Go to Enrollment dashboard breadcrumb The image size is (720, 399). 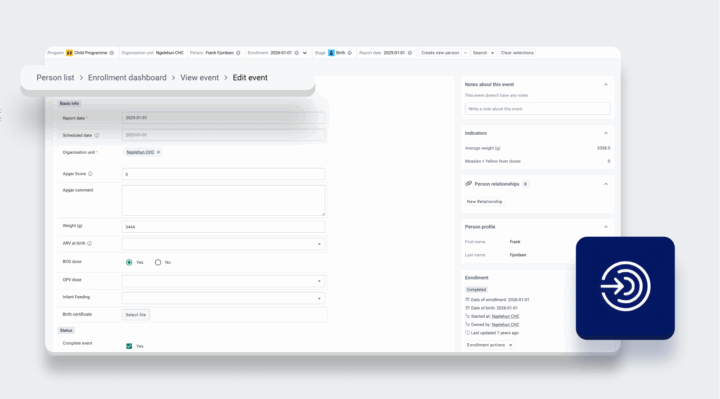127,78
